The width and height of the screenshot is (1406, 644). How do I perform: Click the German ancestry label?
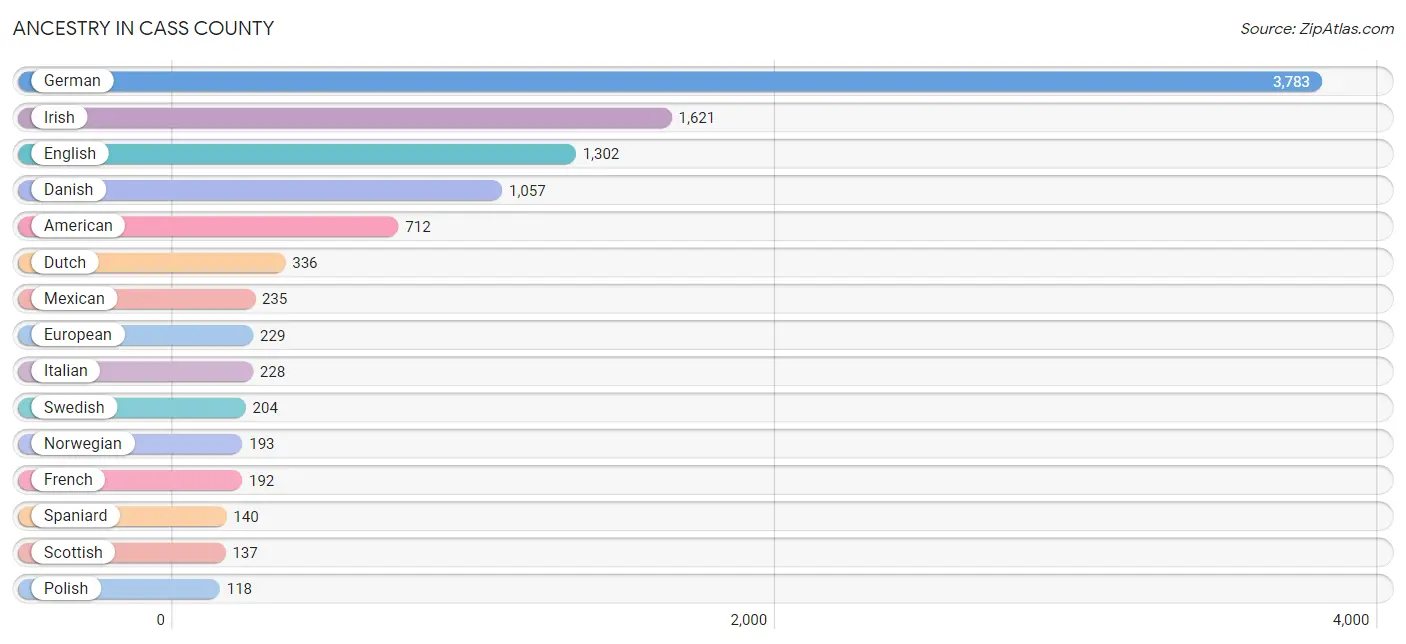[x=72, y=81]
